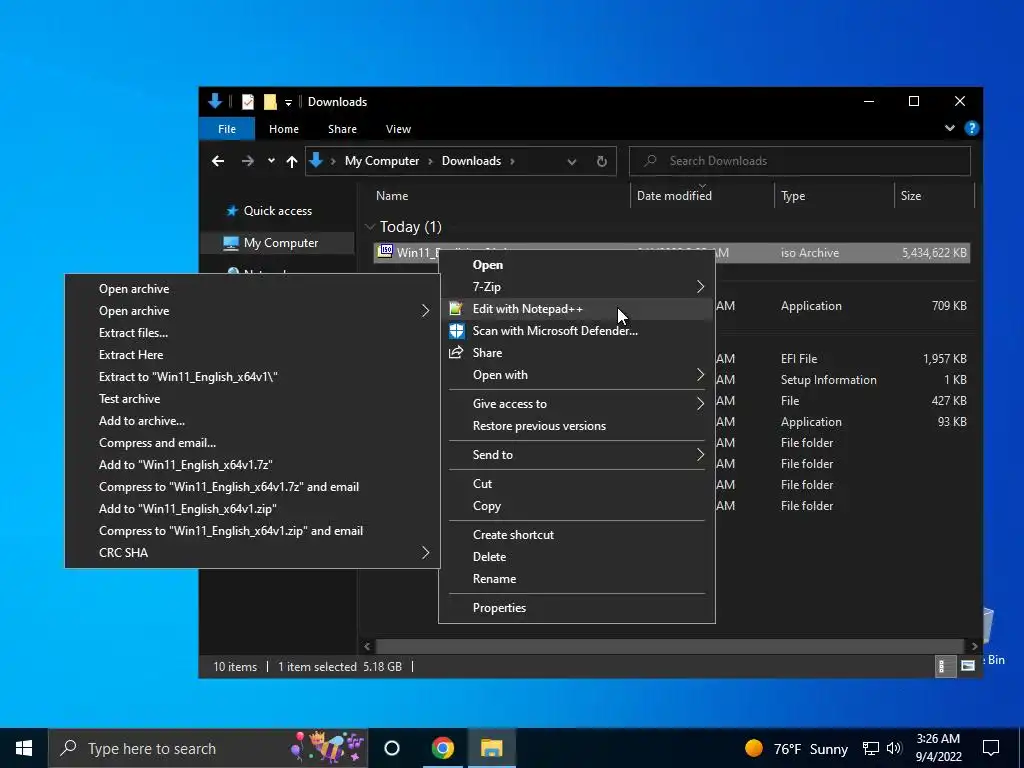
Task: Collapse the Today (1) group chevron
Action: tap(370, 227)
